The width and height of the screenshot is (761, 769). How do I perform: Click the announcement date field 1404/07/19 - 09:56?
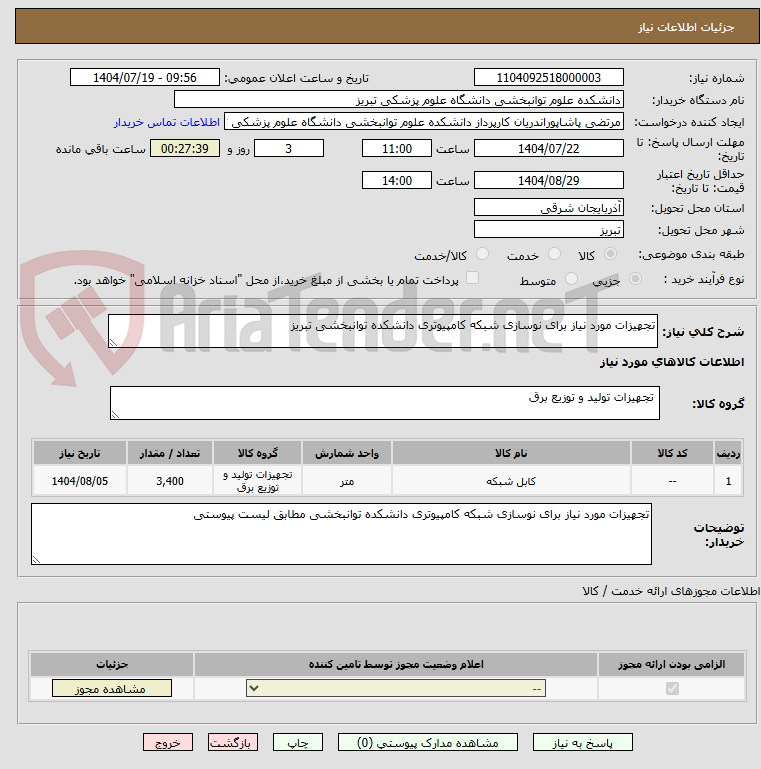(145, 77)
